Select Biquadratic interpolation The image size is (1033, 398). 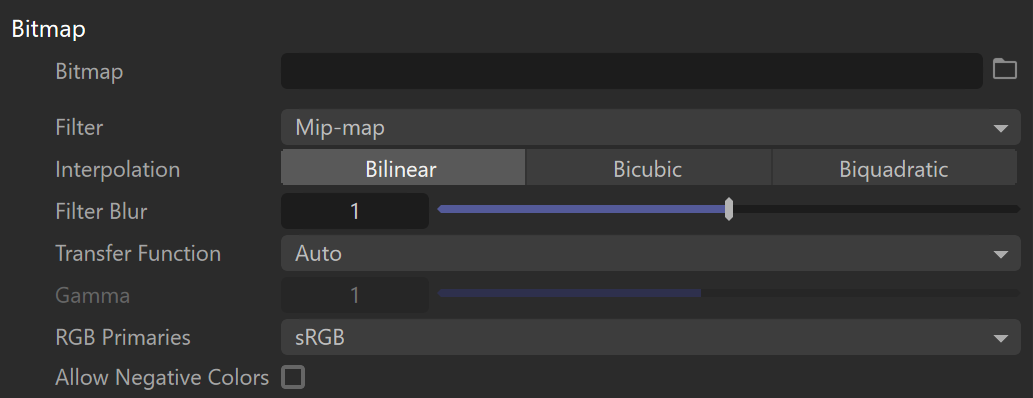click(894, 169)
